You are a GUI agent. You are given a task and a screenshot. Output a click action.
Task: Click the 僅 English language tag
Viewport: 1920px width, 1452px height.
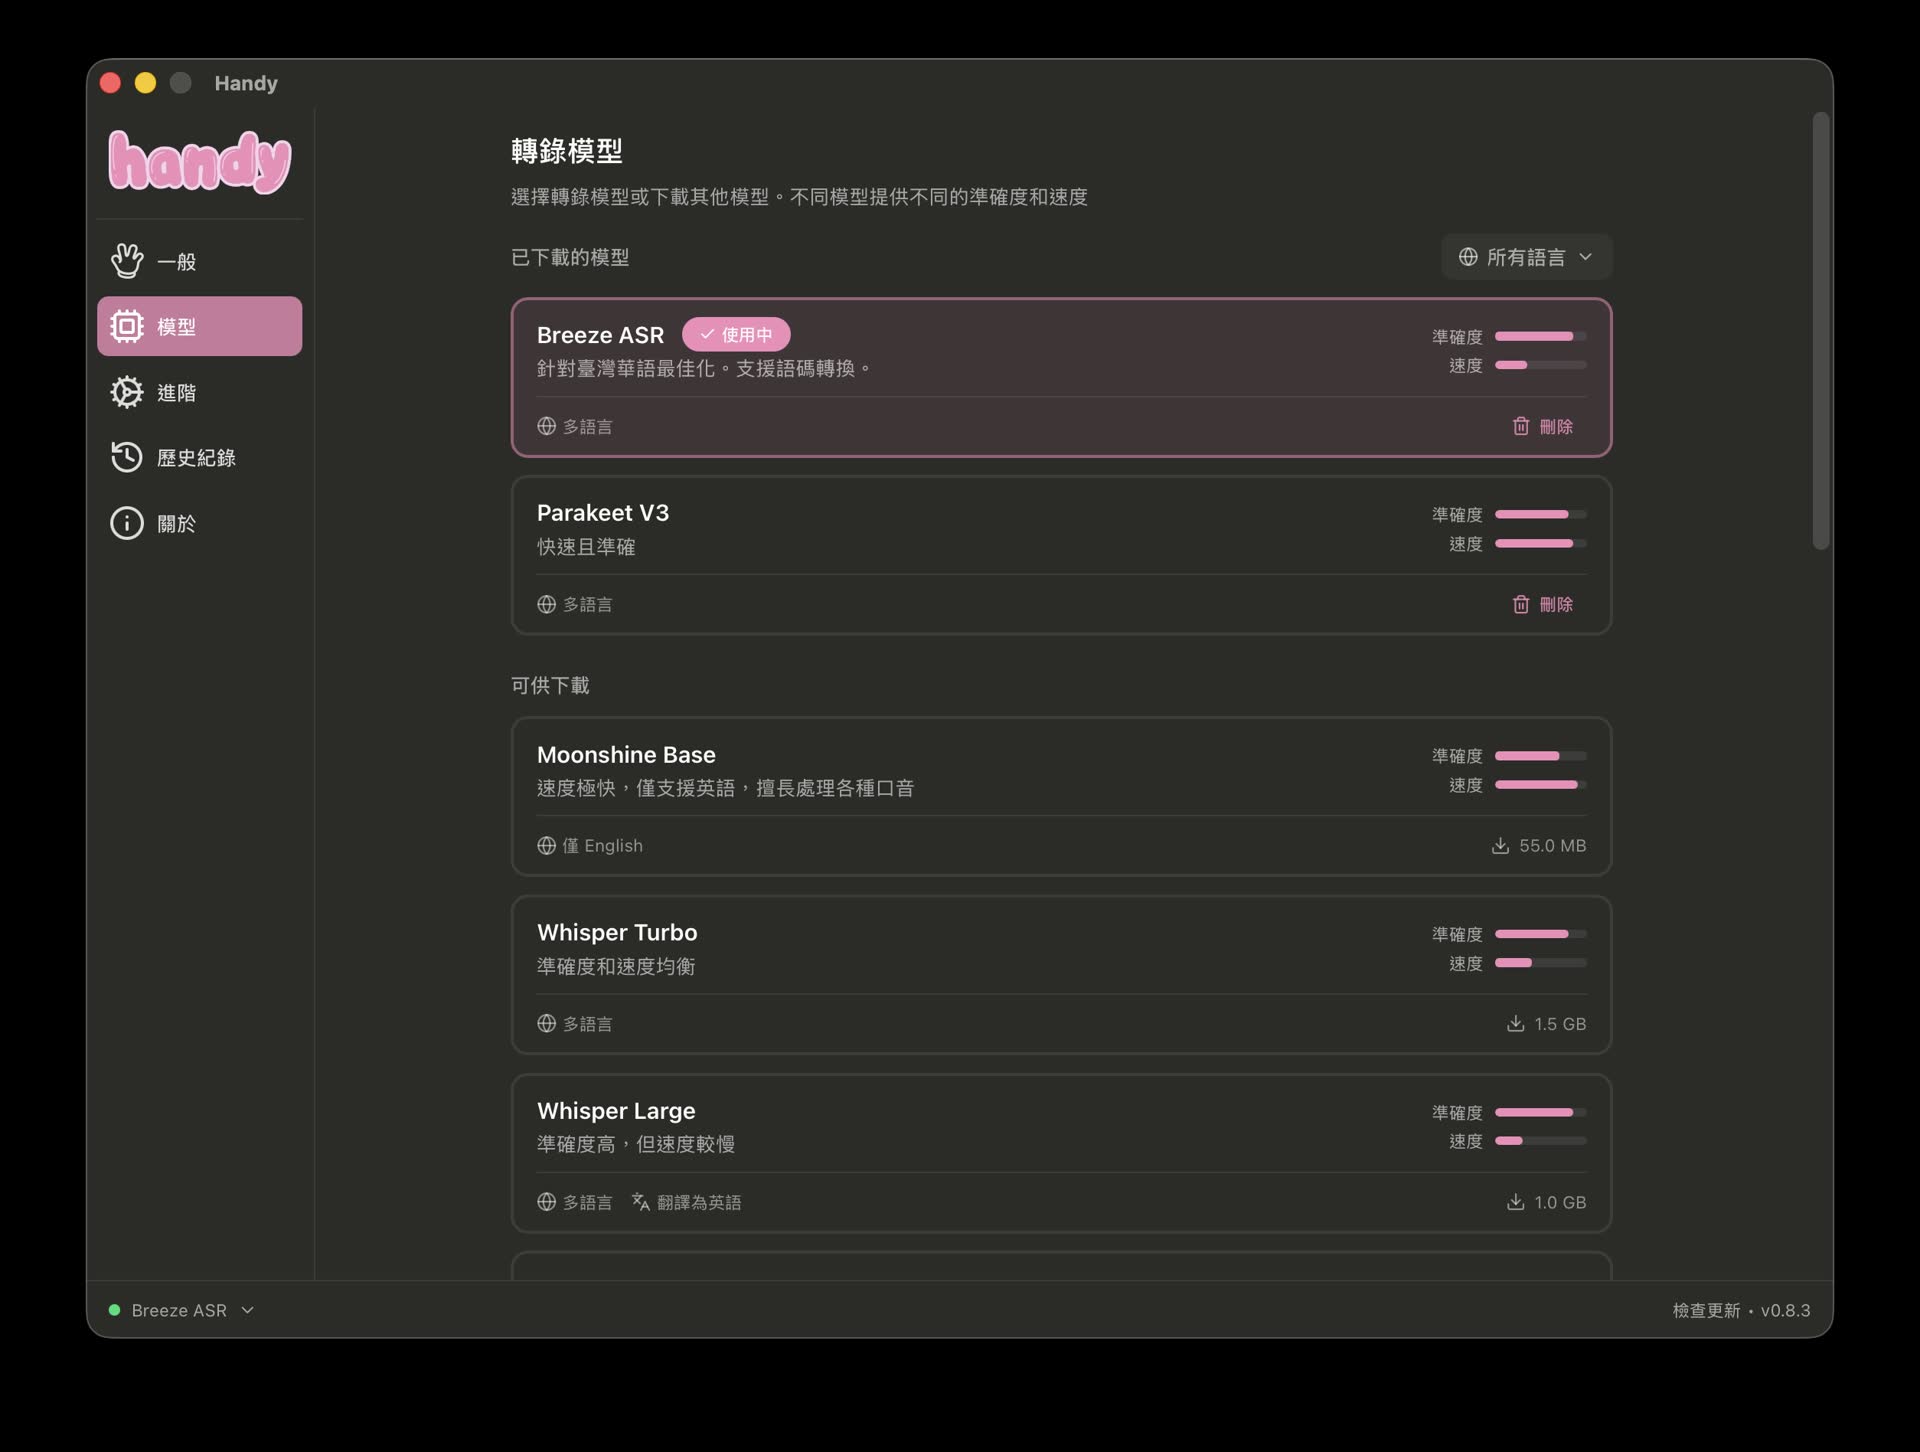(x=590, y=846)
